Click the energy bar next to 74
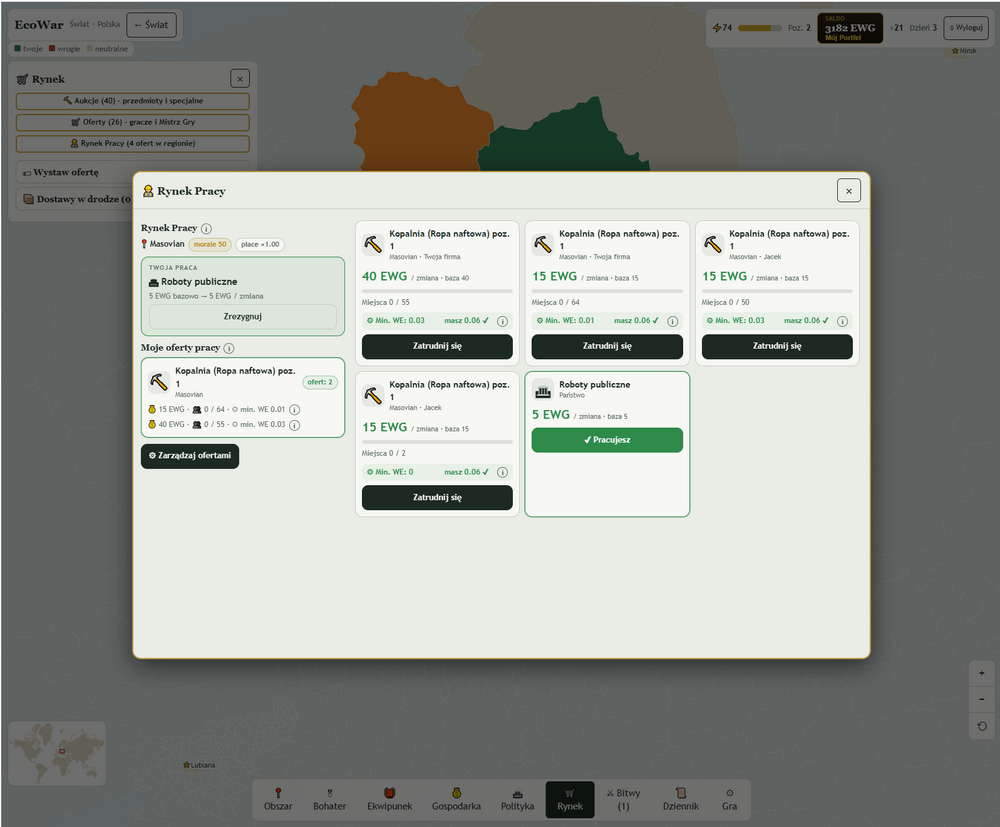1000x827 pixels. point(760,28)
